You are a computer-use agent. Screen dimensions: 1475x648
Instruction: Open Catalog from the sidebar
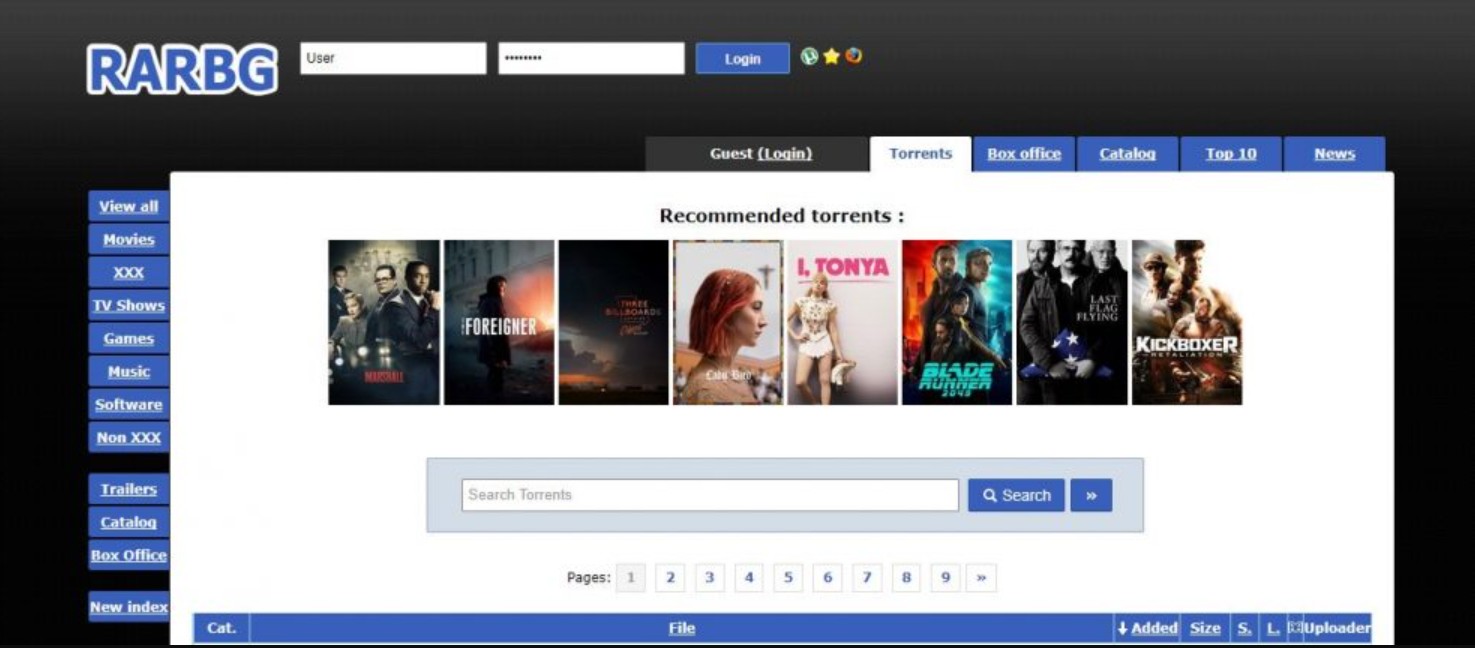point(129,522)
